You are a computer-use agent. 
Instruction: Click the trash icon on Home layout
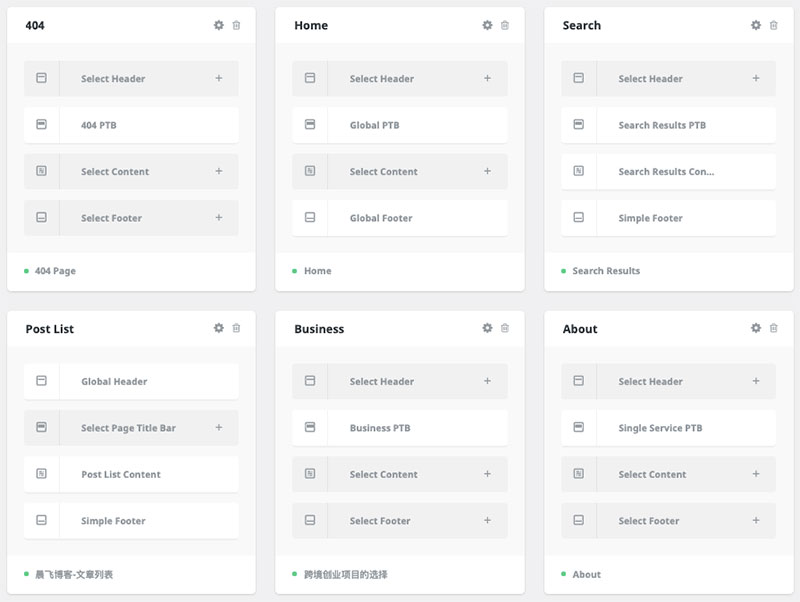[x=505, y=25]
